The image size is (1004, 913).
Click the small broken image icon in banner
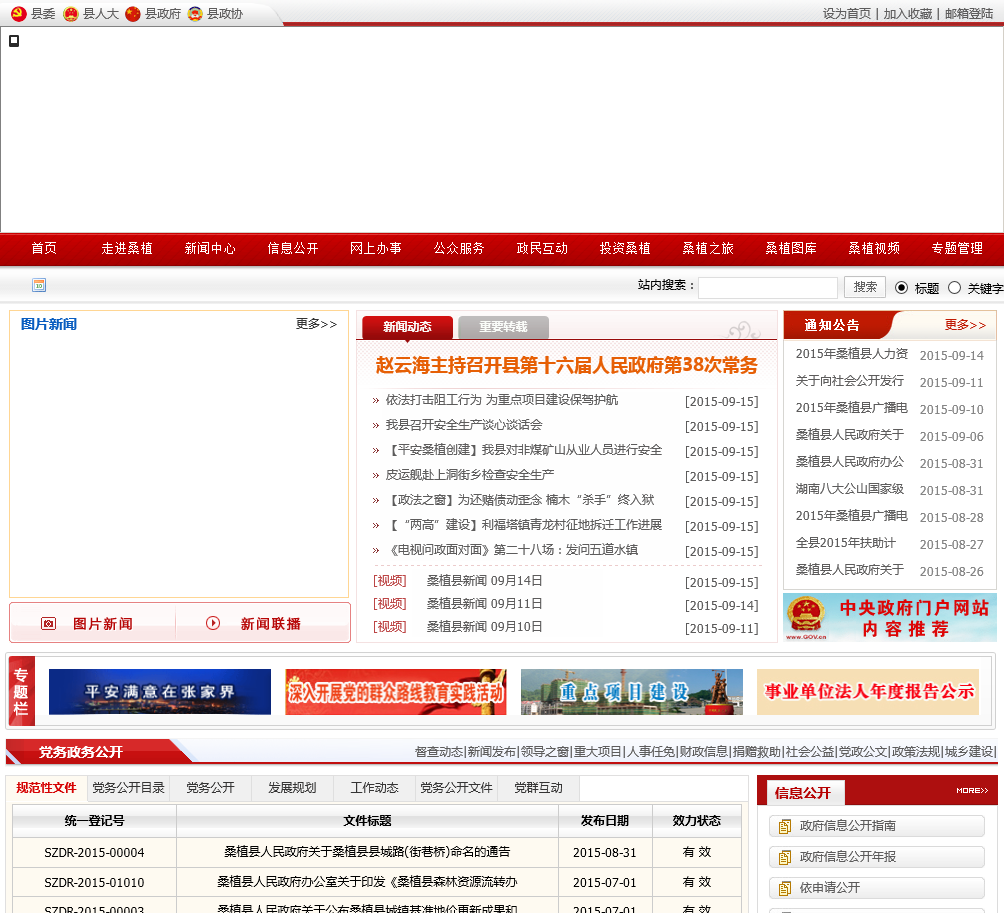[14, 41]
